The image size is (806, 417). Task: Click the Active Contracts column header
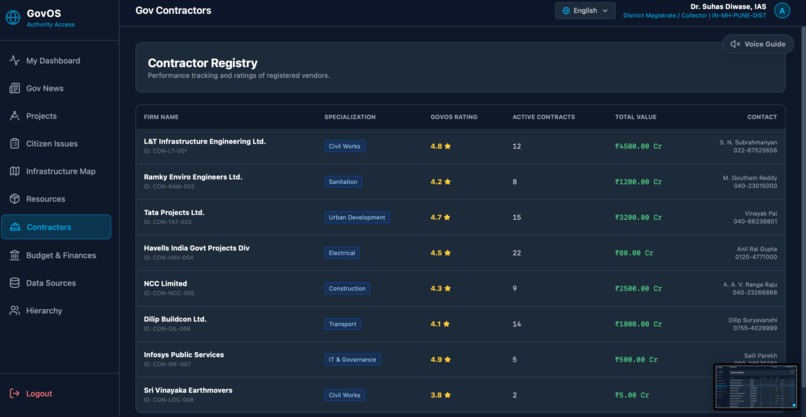coord(543,117)
